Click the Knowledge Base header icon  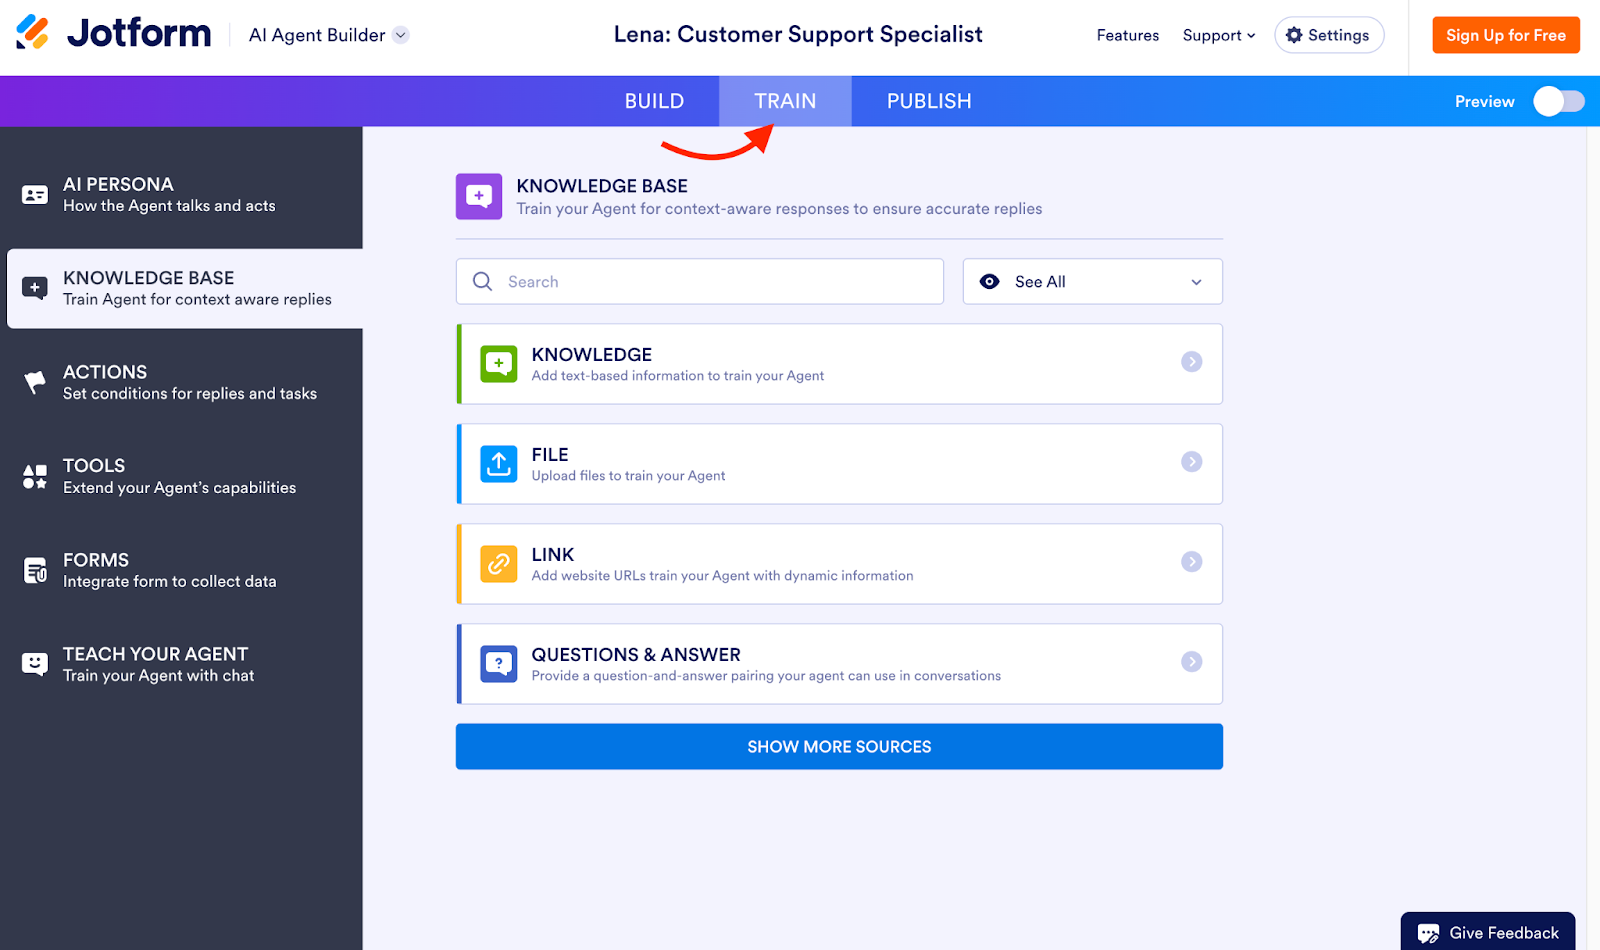tap(478, 196)
